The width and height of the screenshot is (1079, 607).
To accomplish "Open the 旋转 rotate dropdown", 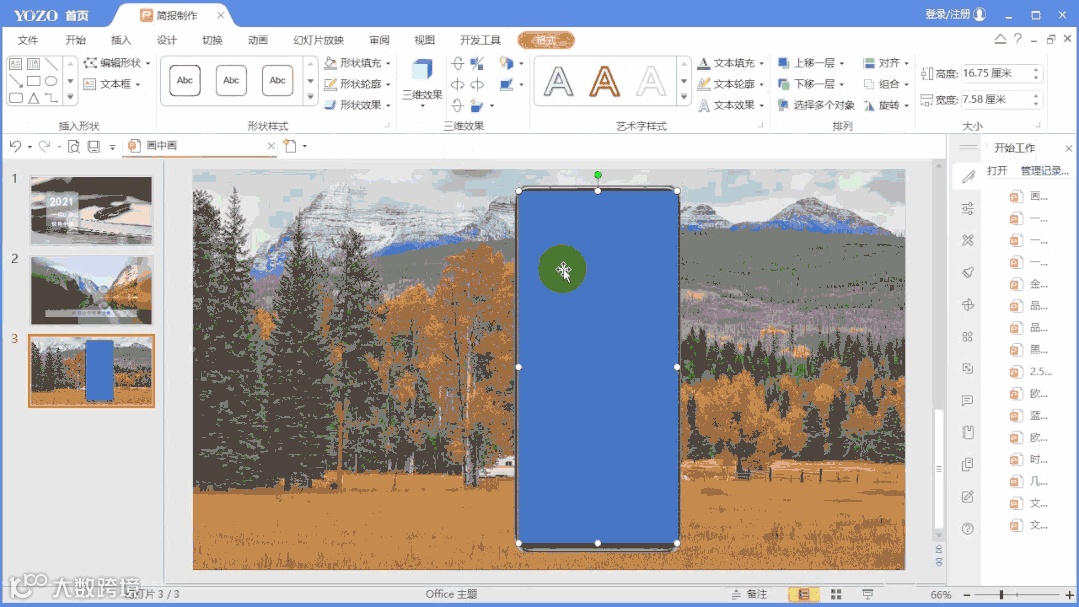I will 886,105.
